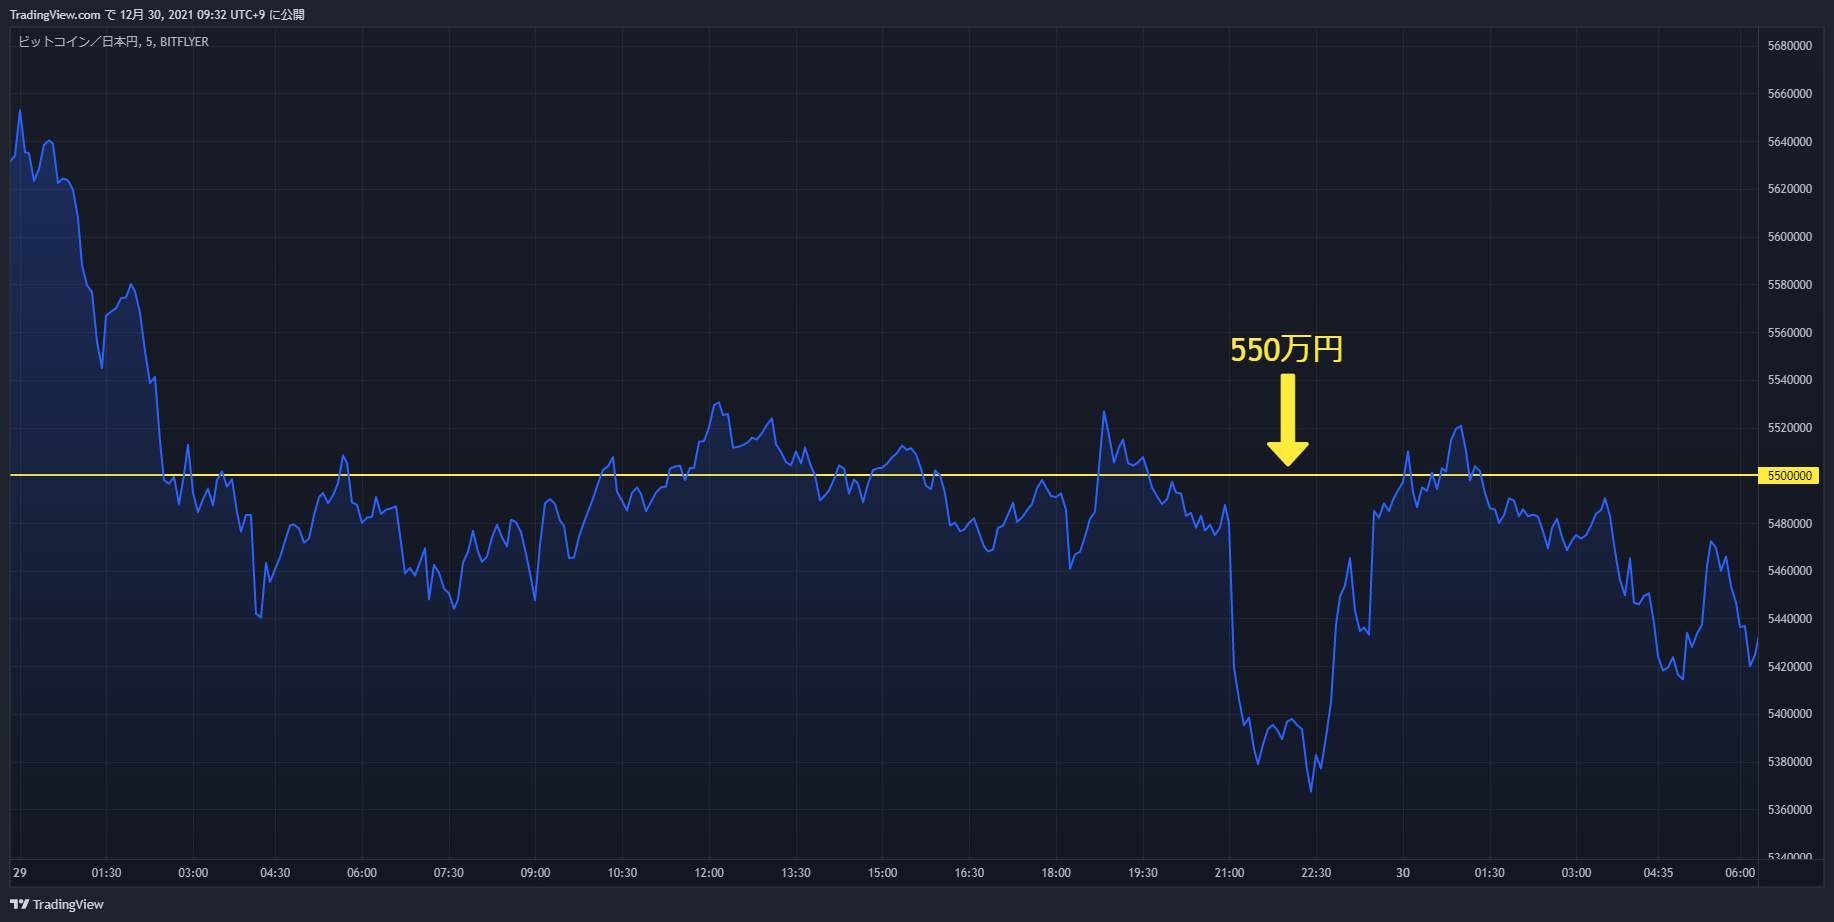The width and height of the screenshot is (1834, 922).
Task: Click the 16:30 time axis label
Action: [x=969, y=873]
